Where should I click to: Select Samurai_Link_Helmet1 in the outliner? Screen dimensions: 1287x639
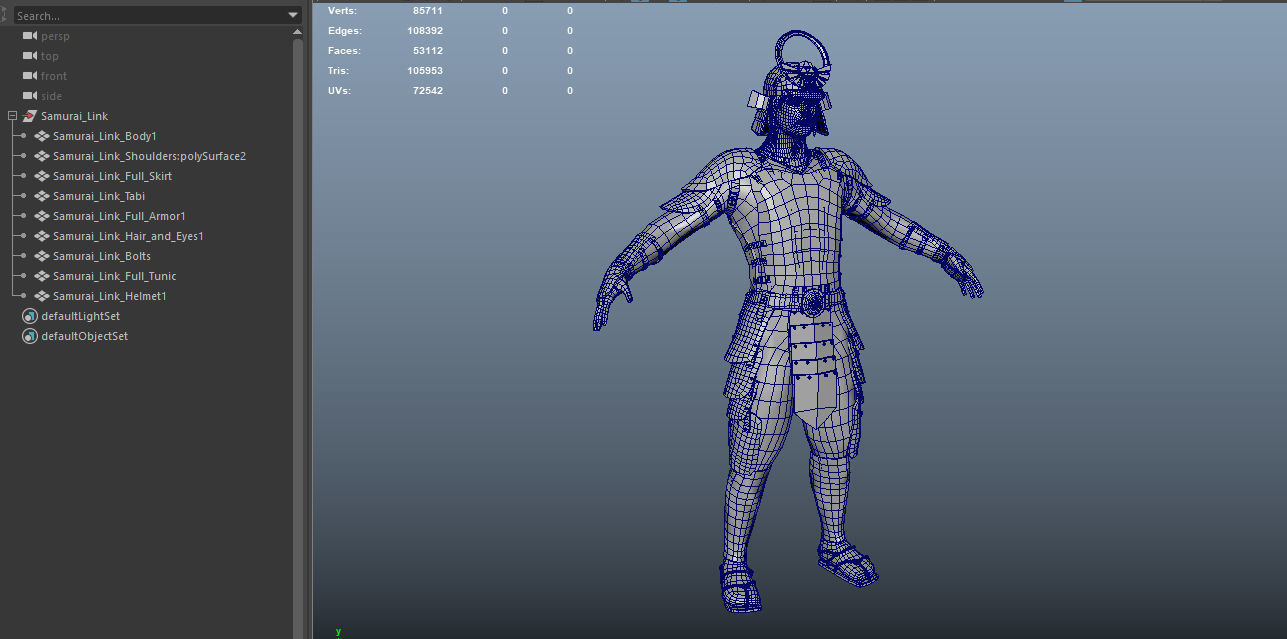coord(109,296)
